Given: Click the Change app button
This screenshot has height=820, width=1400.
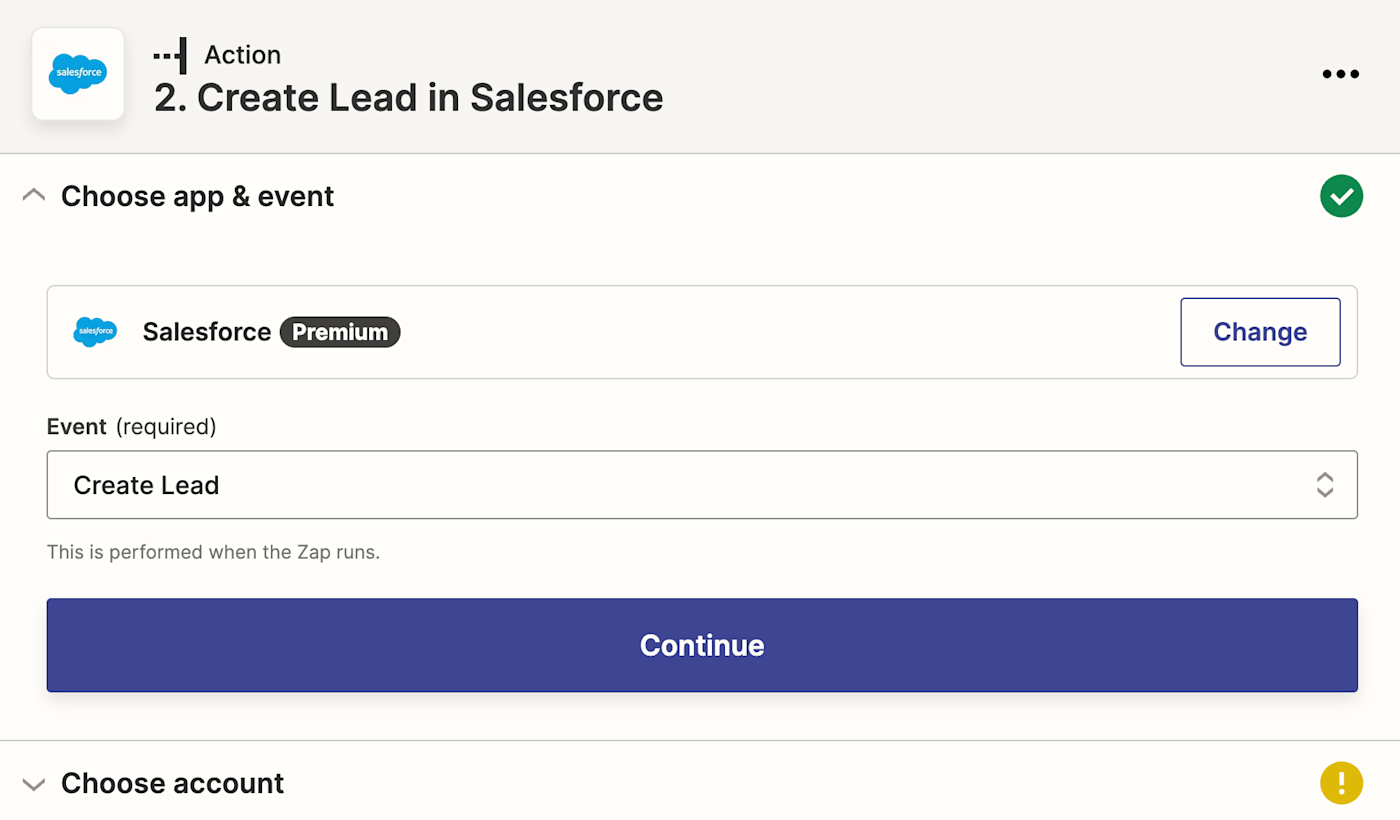Looking at the screenshot, I should click(x=1260, y=332).
